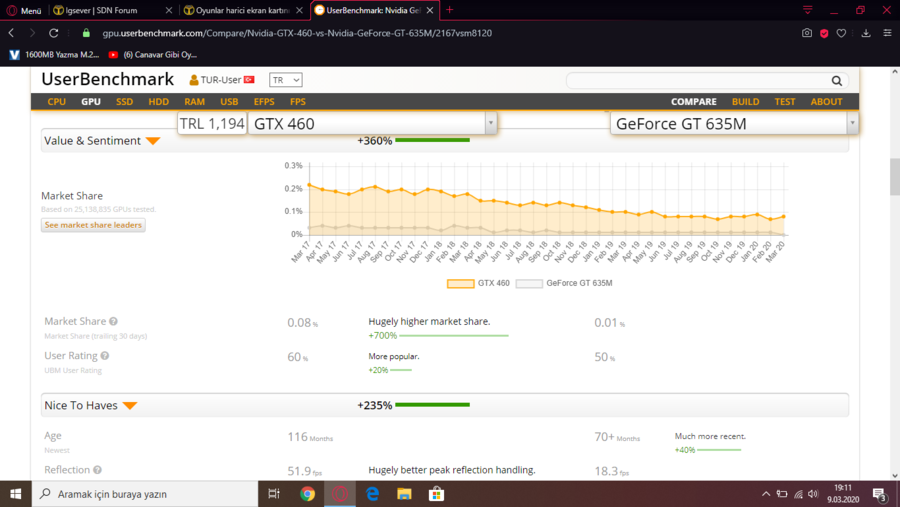Click the UserBenchmark logo

click(107, 79)
